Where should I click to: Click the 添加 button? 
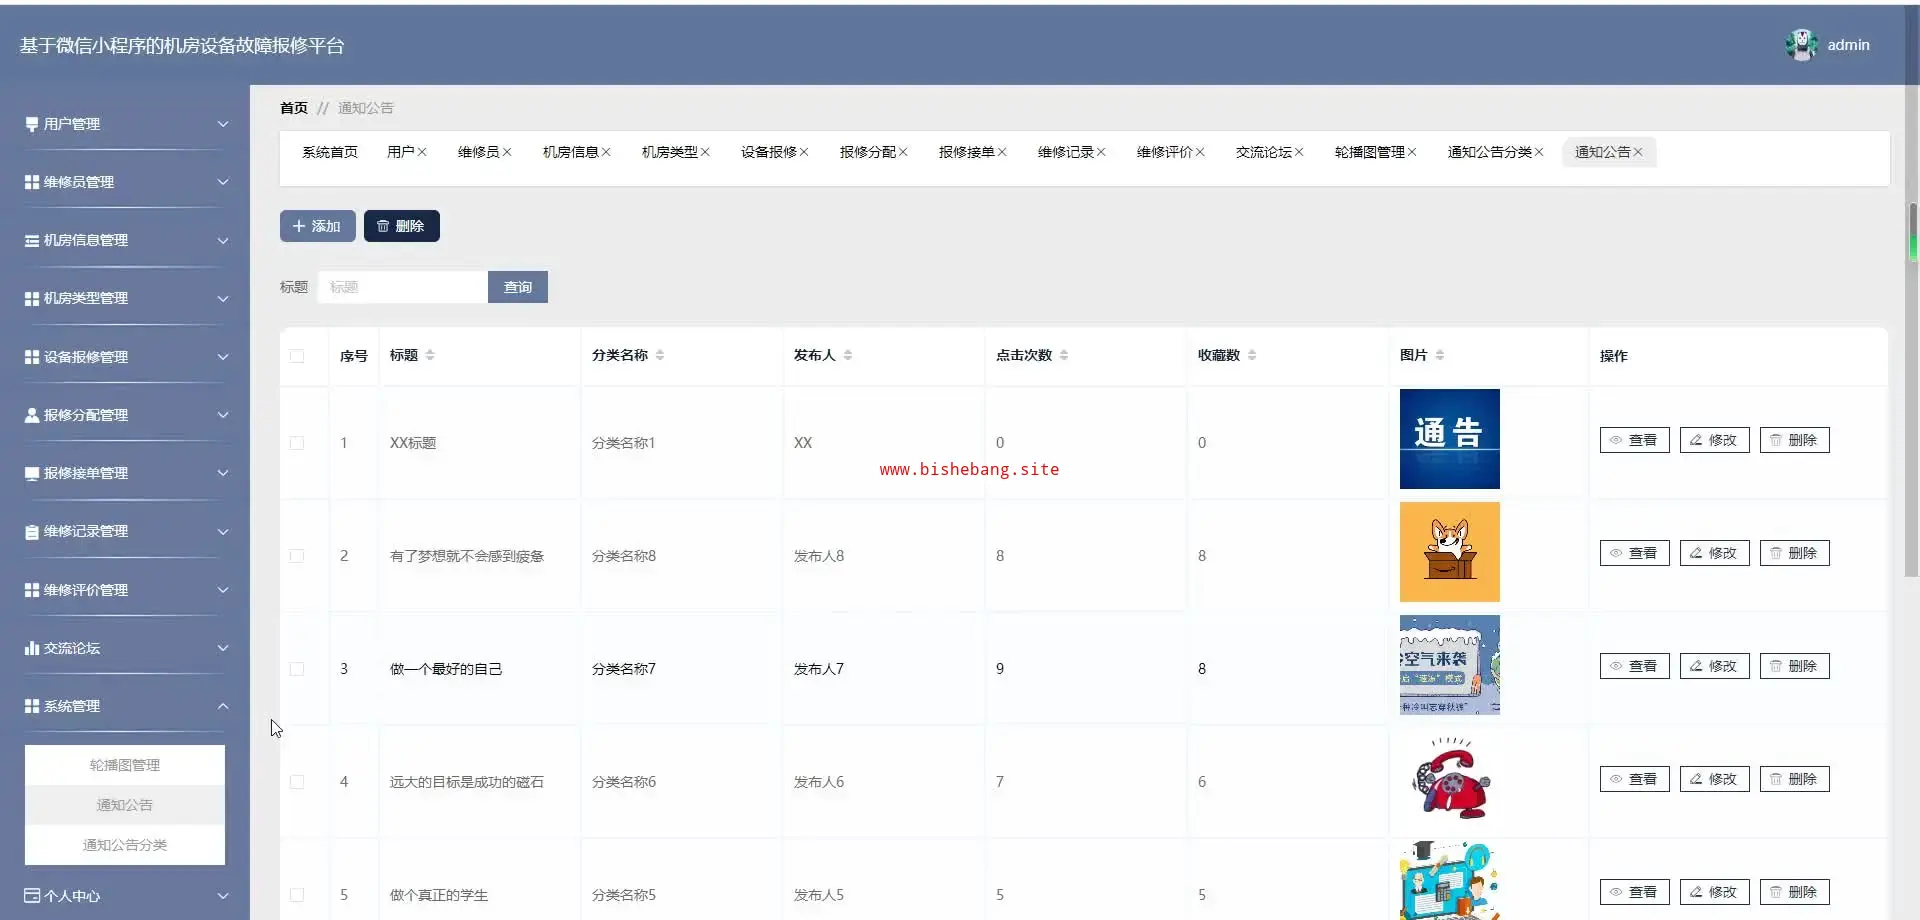pos(317,226)
